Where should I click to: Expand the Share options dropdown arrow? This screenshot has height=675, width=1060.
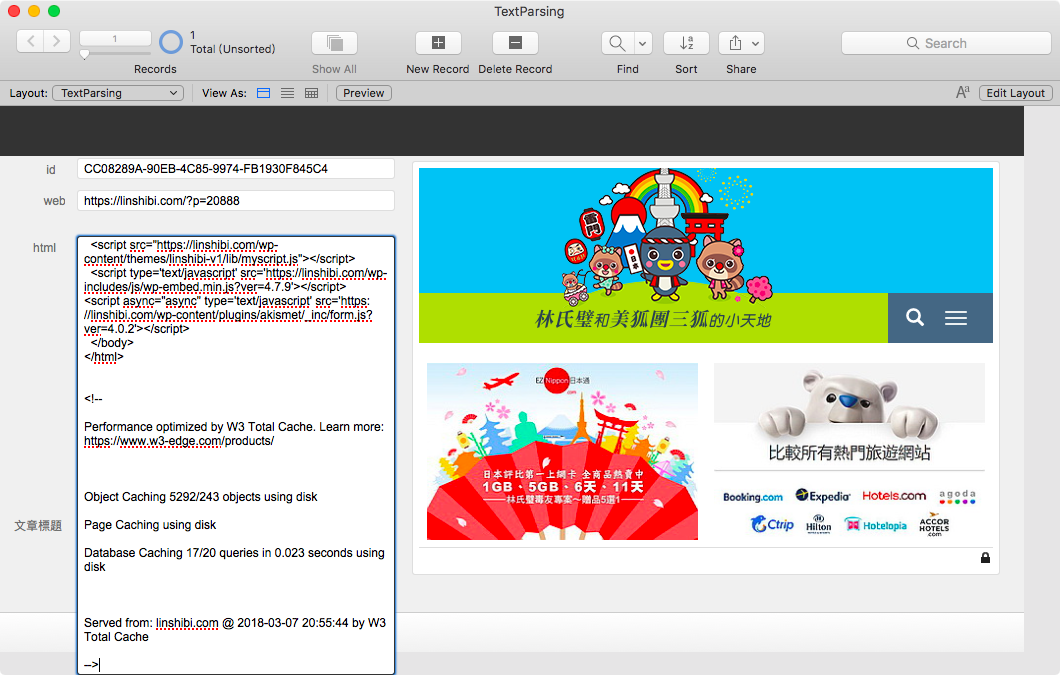coord(756,43)
